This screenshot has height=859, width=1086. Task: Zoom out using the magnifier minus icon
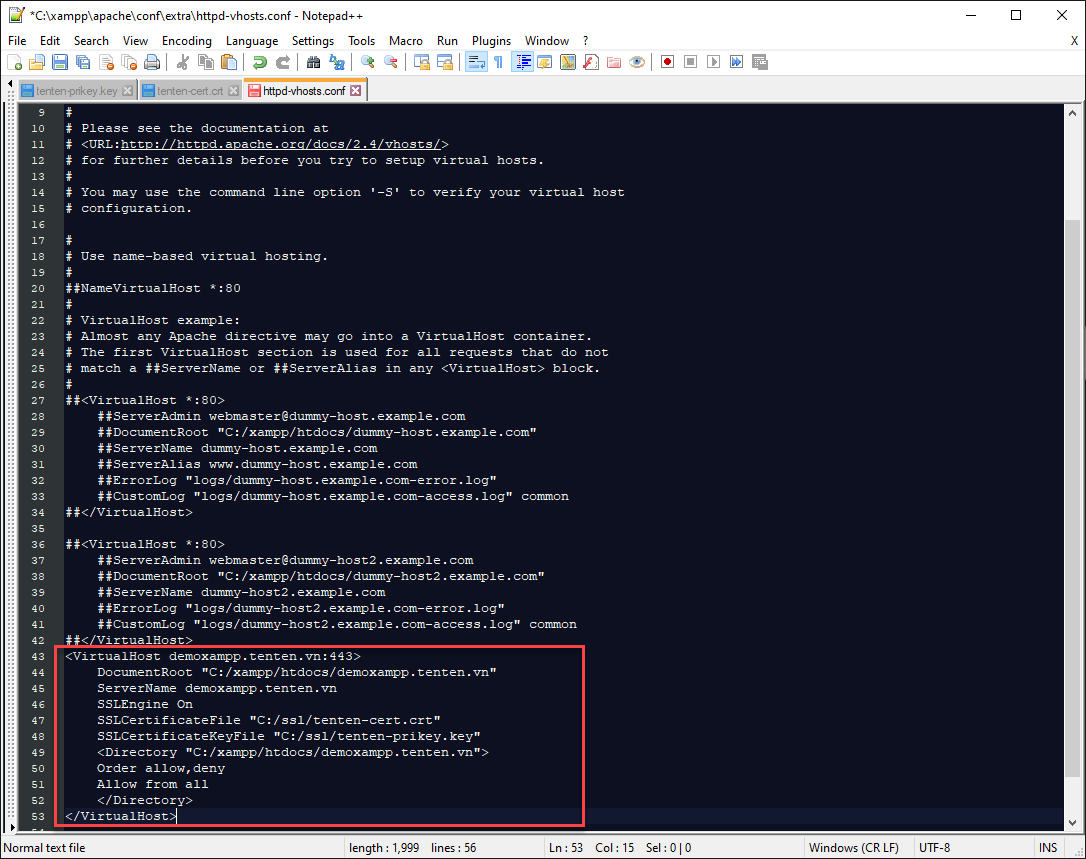(391, 62)
